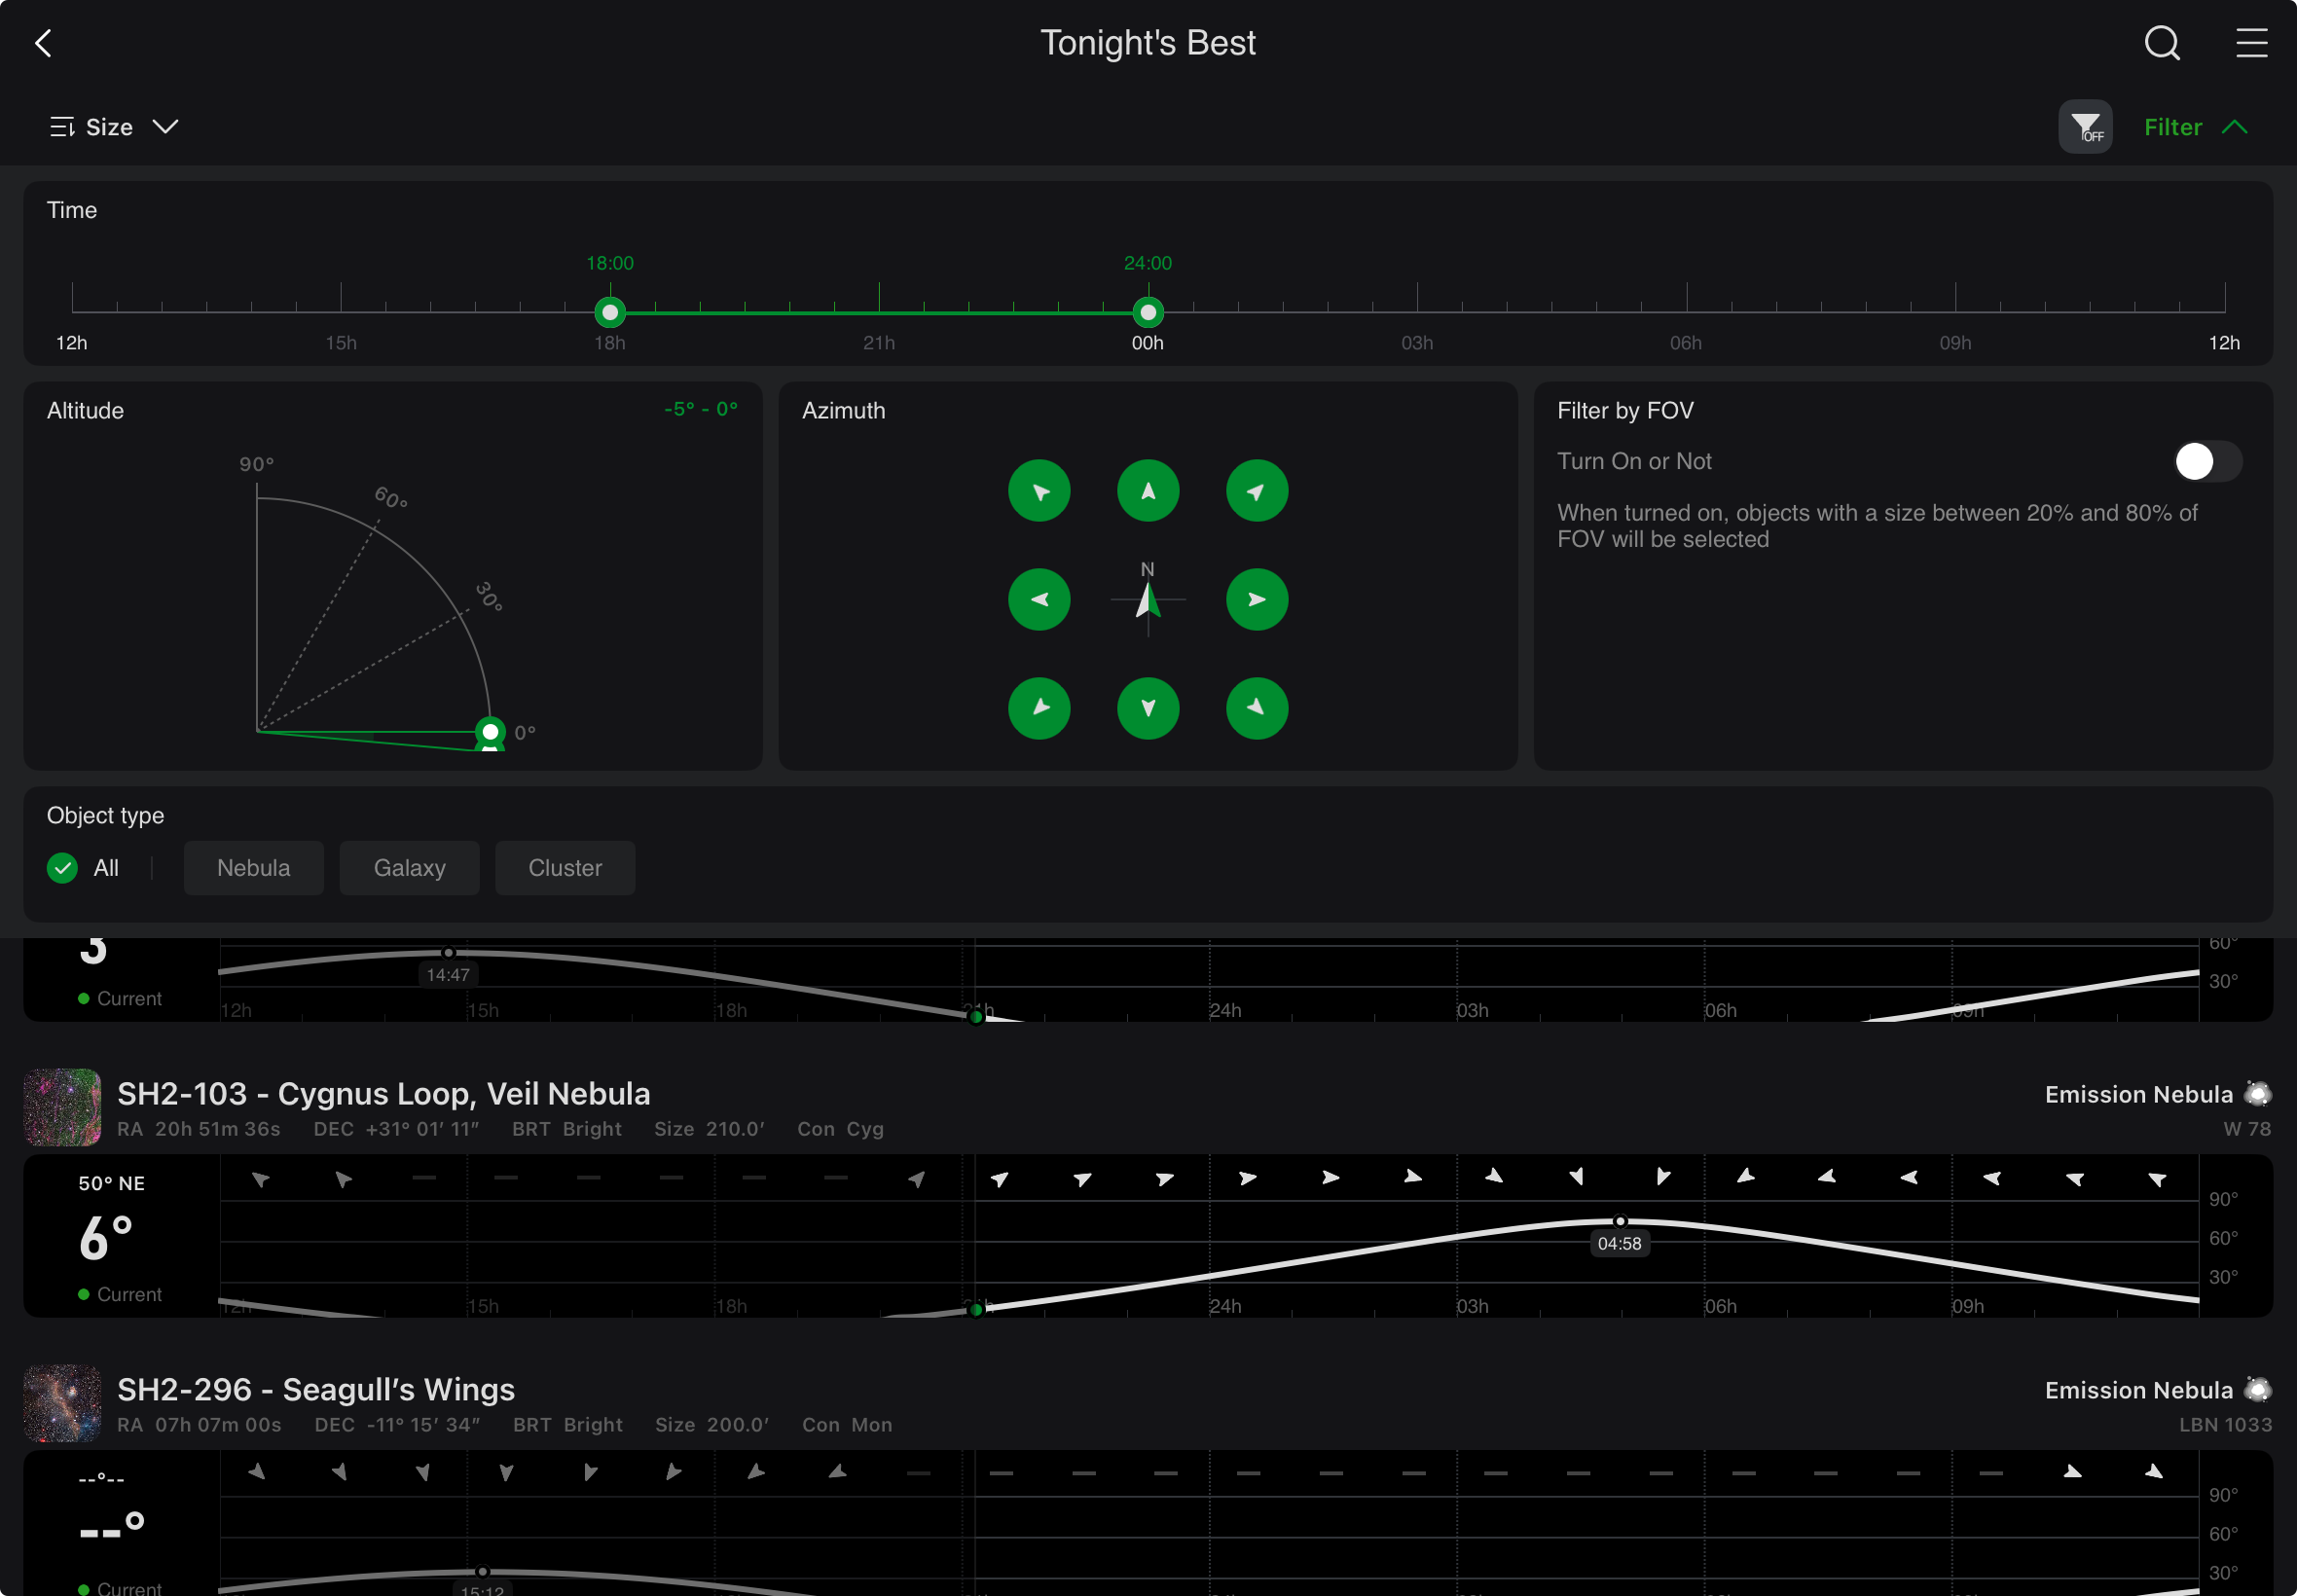Open the Veil Nebula thumbnail image

click(x=62, y=1108)
